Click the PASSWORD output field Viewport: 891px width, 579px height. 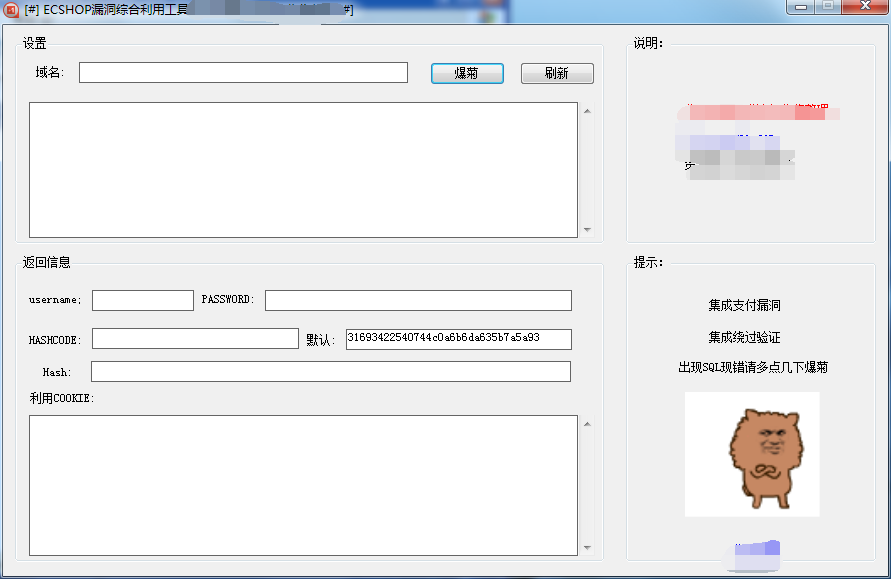pyautogui.click(x=418, y=301)
